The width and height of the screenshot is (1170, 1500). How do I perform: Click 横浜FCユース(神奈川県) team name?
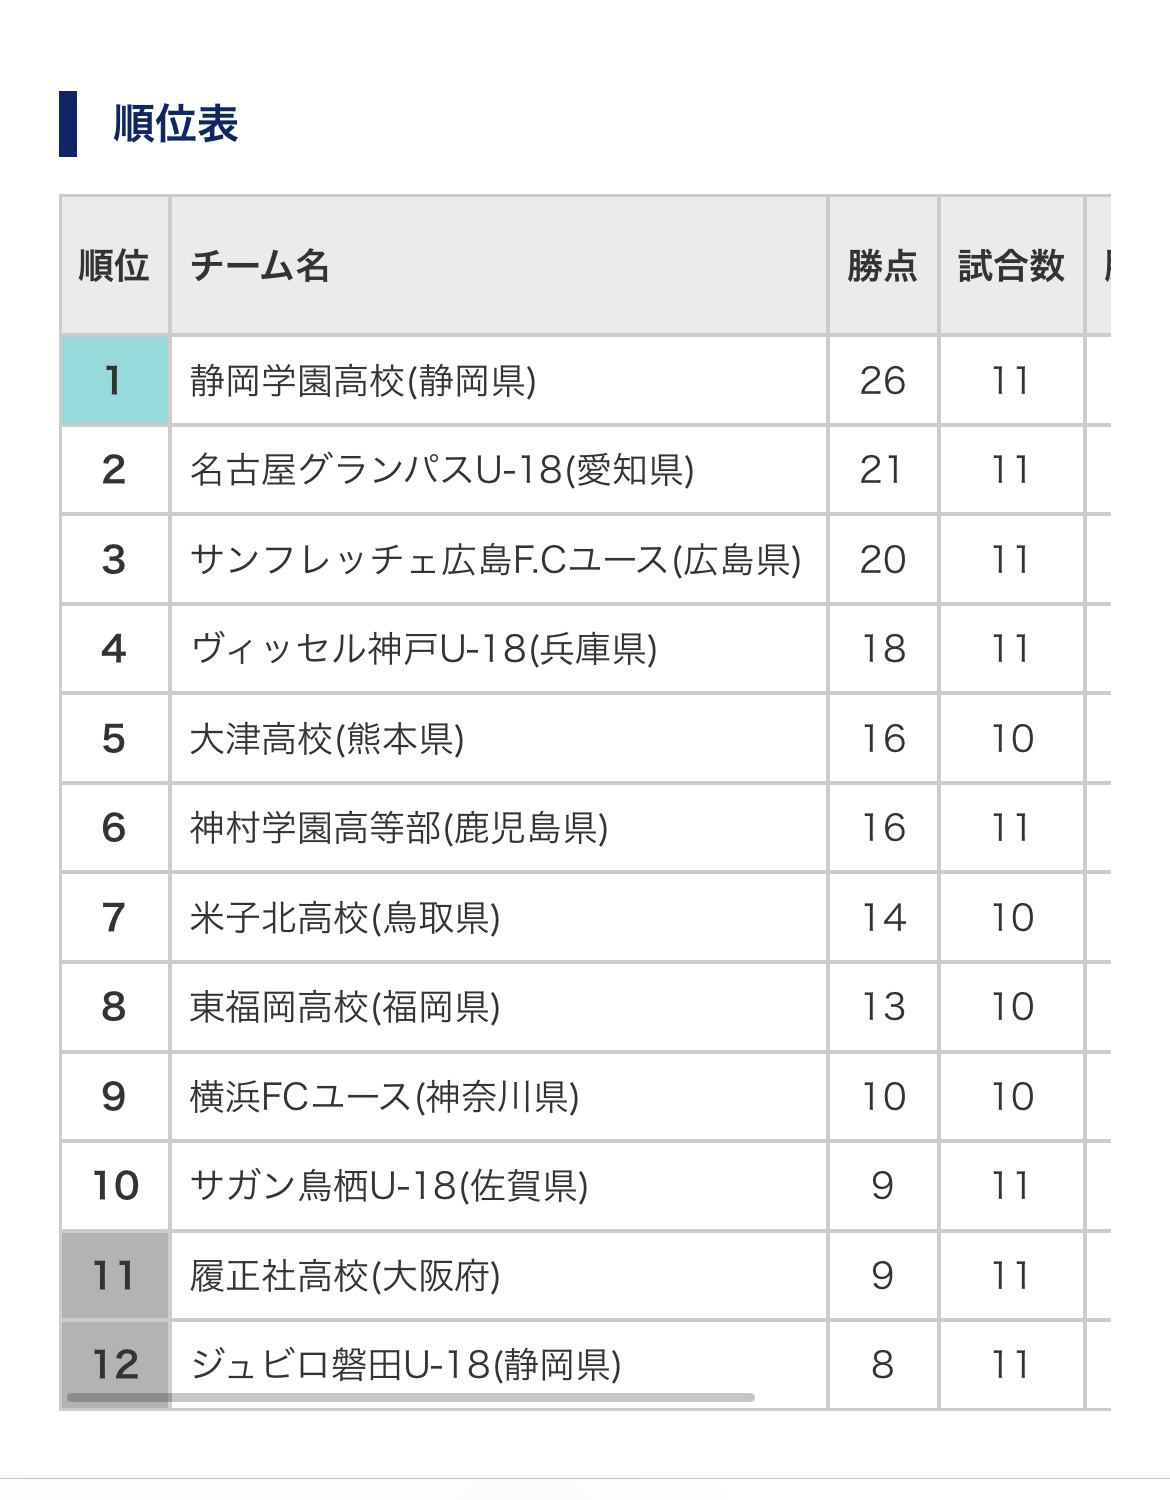coord(385,1097)
